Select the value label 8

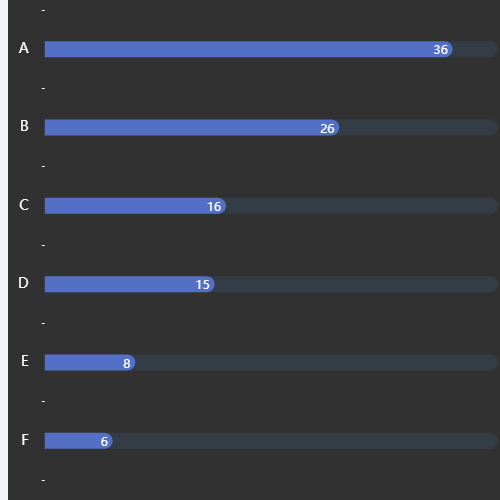pyautogui.click(x=126, y=363)
